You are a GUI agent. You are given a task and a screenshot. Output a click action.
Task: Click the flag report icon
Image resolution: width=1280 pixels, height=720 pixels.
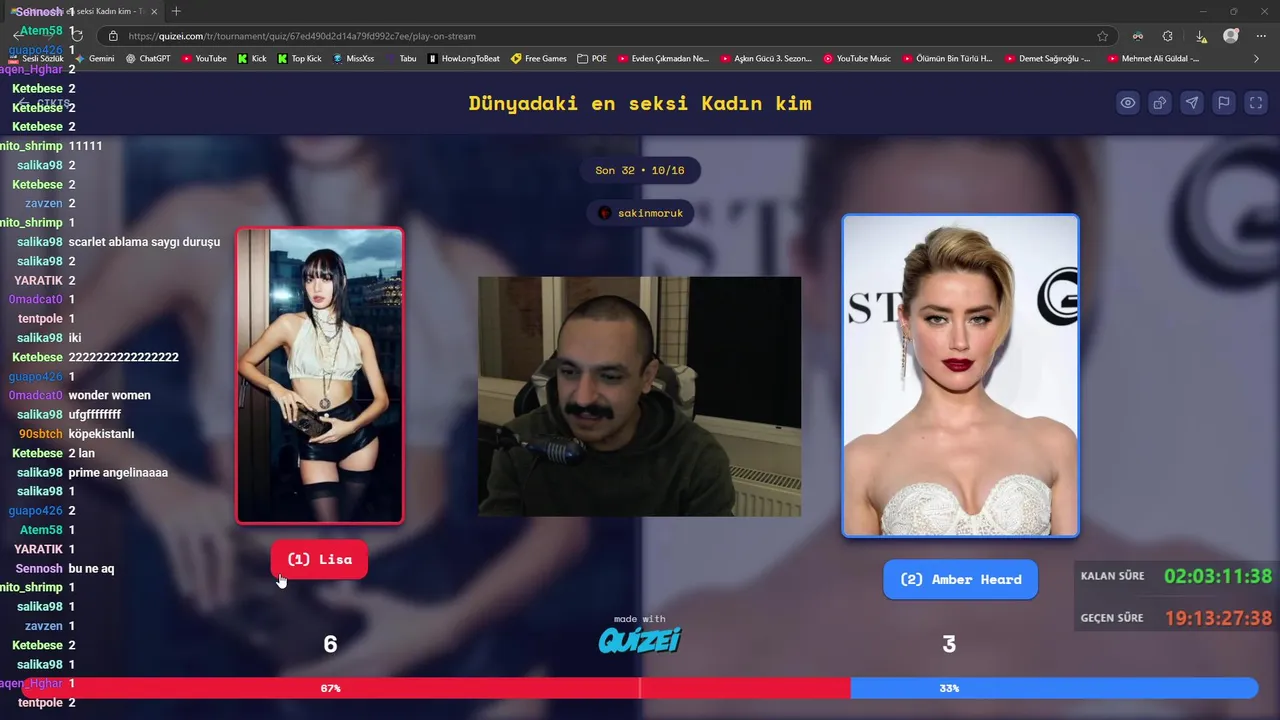coord(1224,103)
